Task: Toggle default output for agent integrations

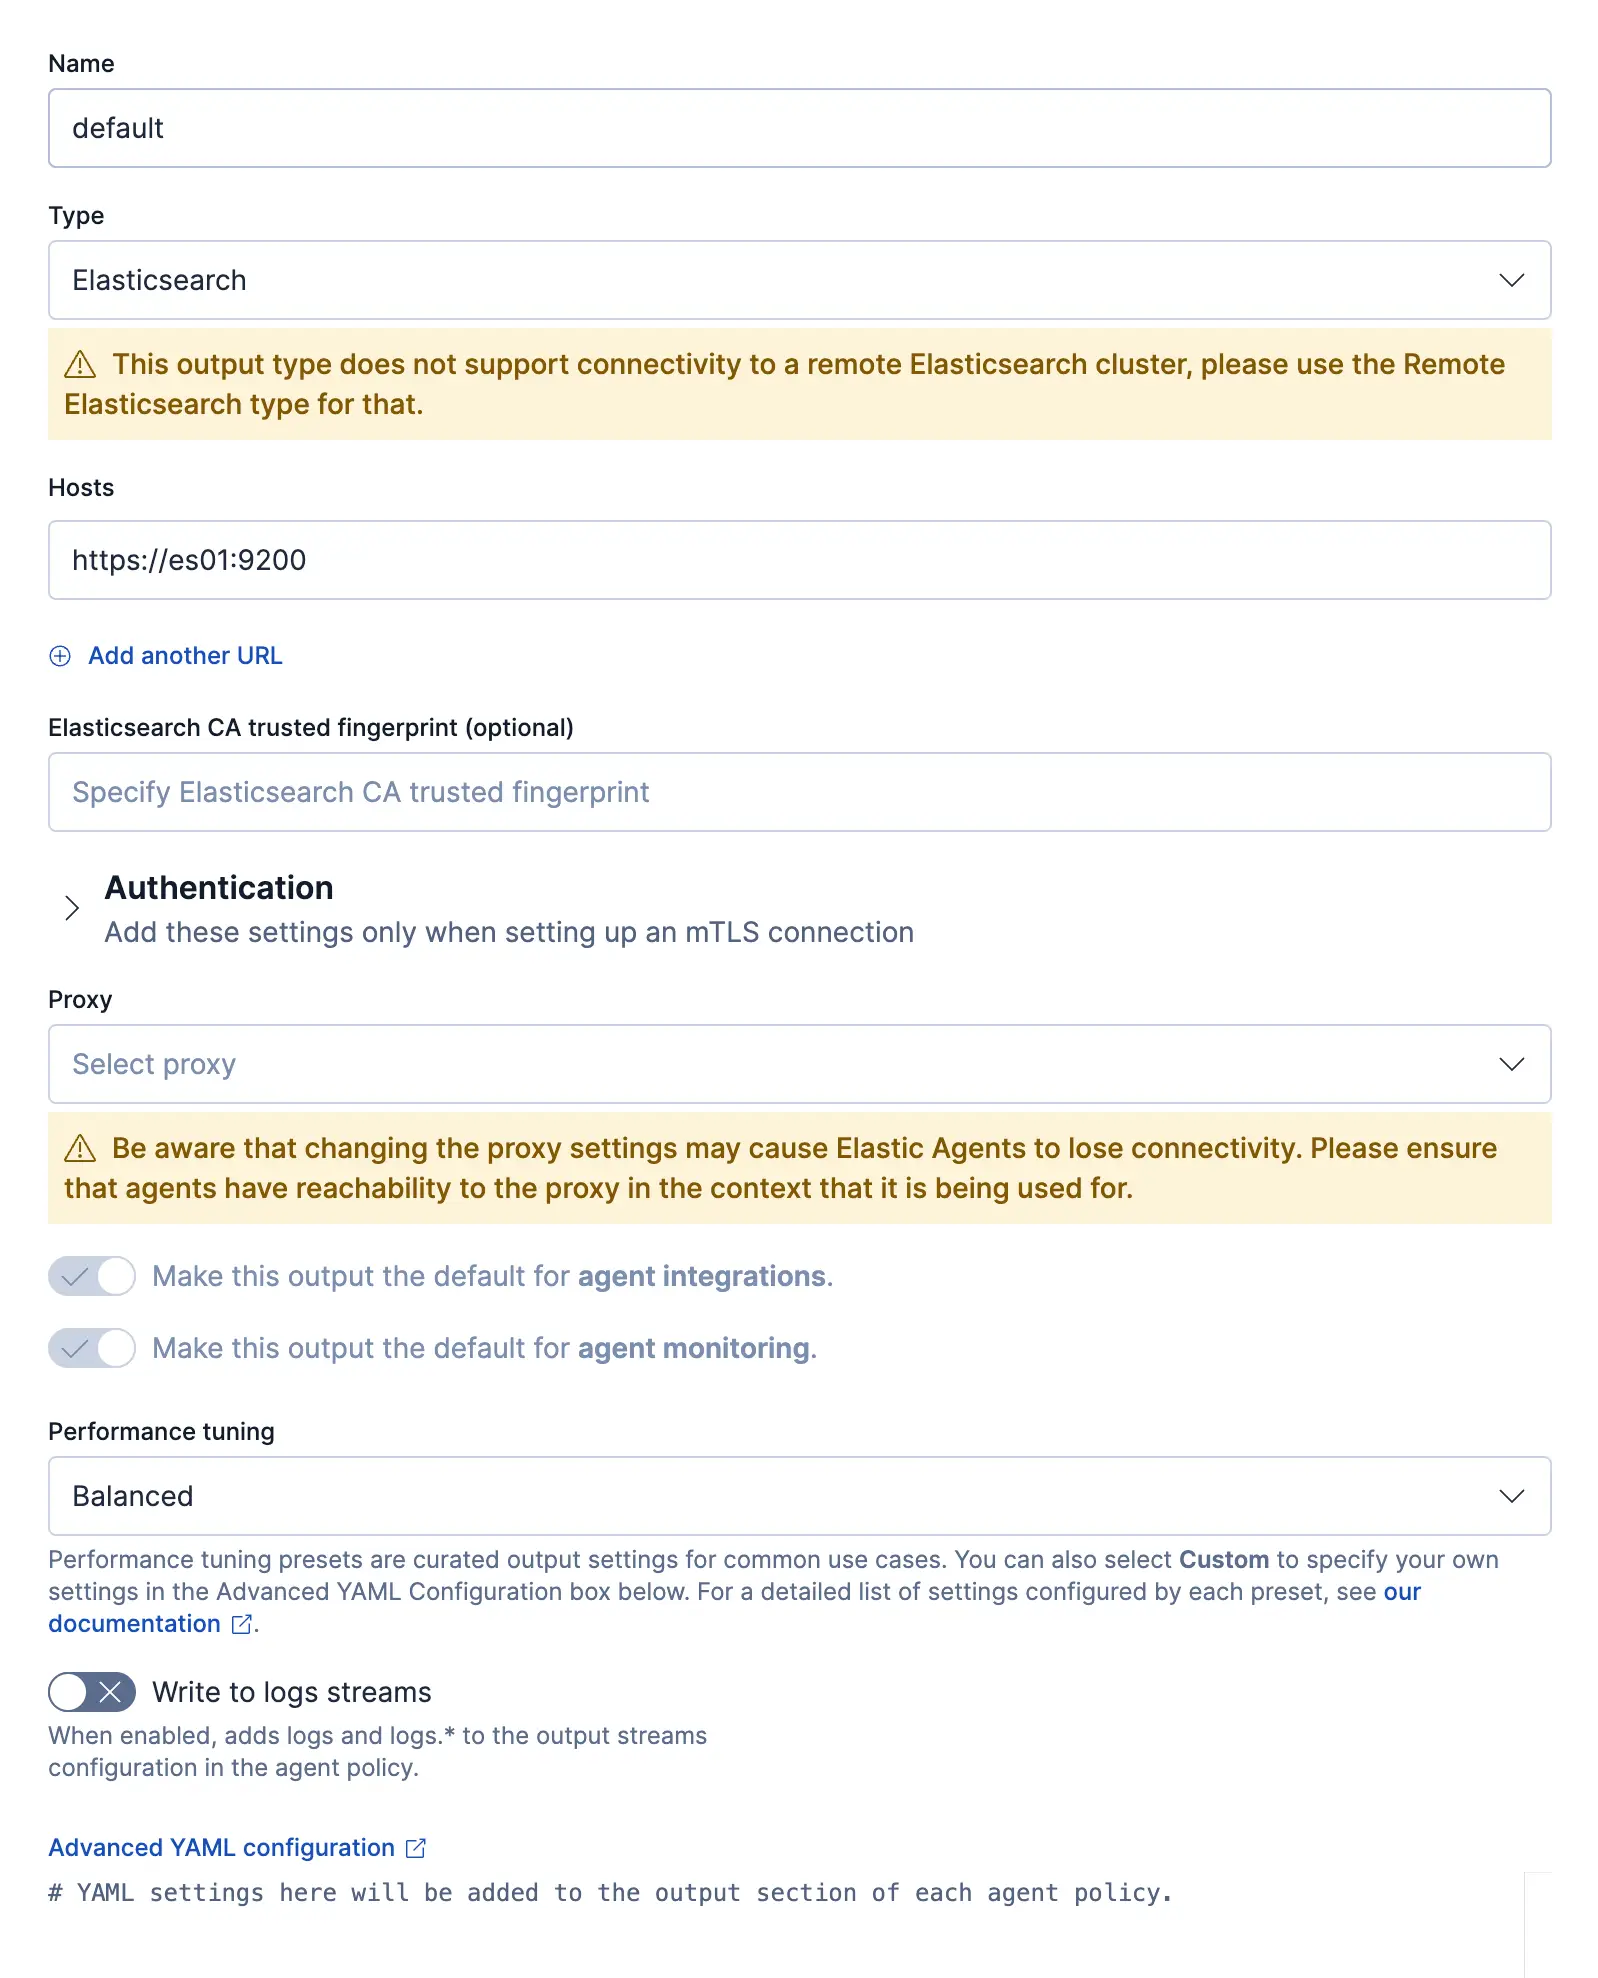Action: tap(92, 1276)
